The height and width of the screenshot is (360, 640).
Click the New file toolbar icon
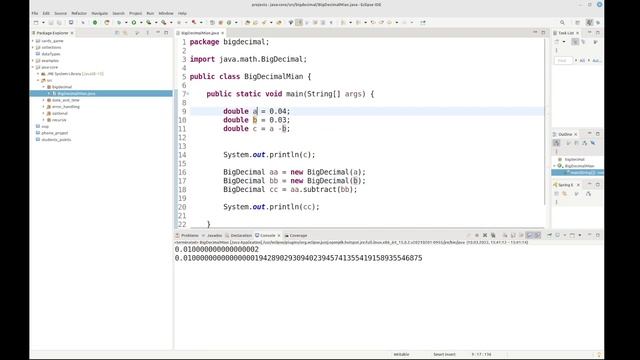[36, 22]
